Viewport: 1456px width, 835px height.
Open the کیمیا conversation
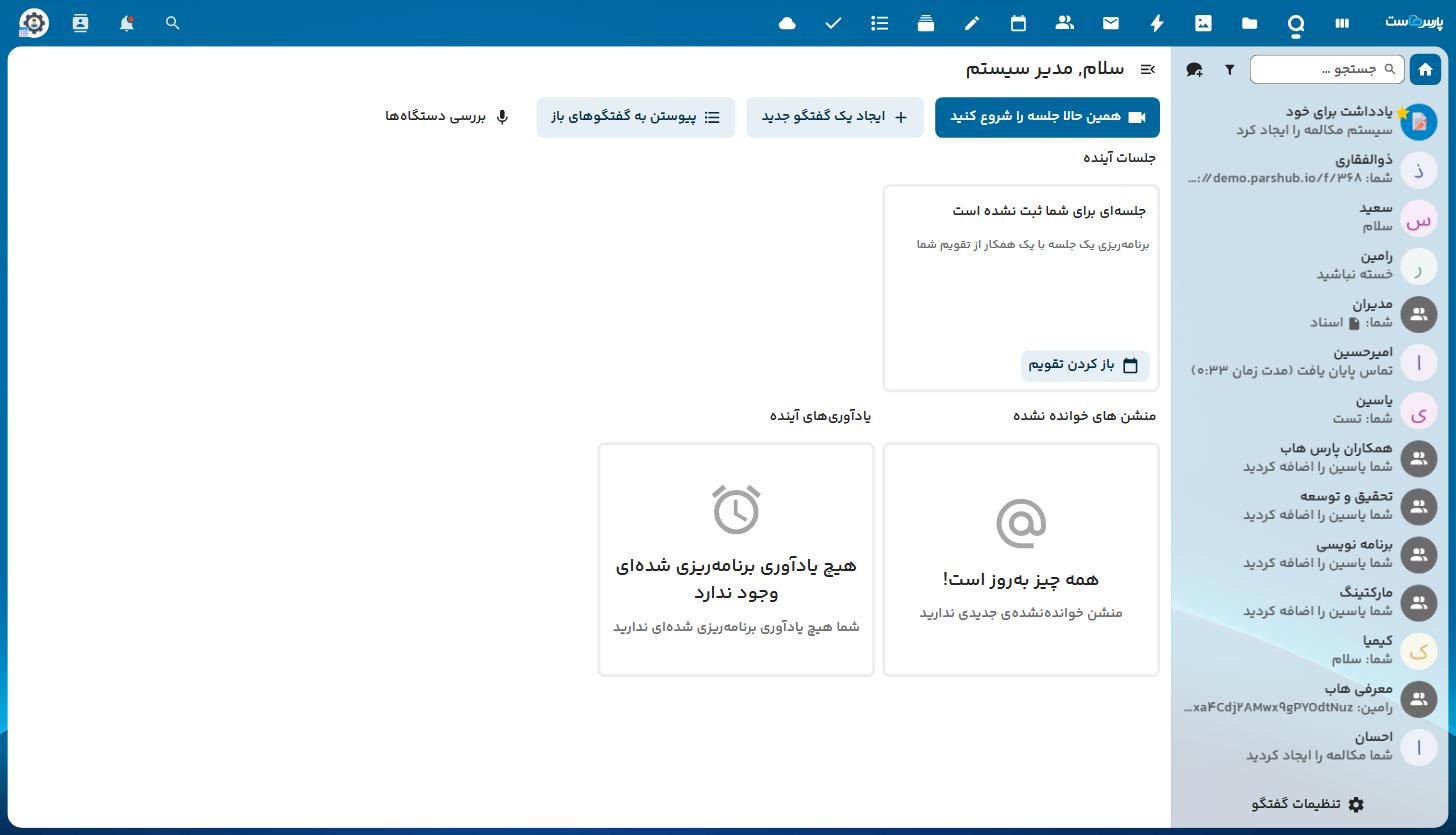(x=1310, y=650)
